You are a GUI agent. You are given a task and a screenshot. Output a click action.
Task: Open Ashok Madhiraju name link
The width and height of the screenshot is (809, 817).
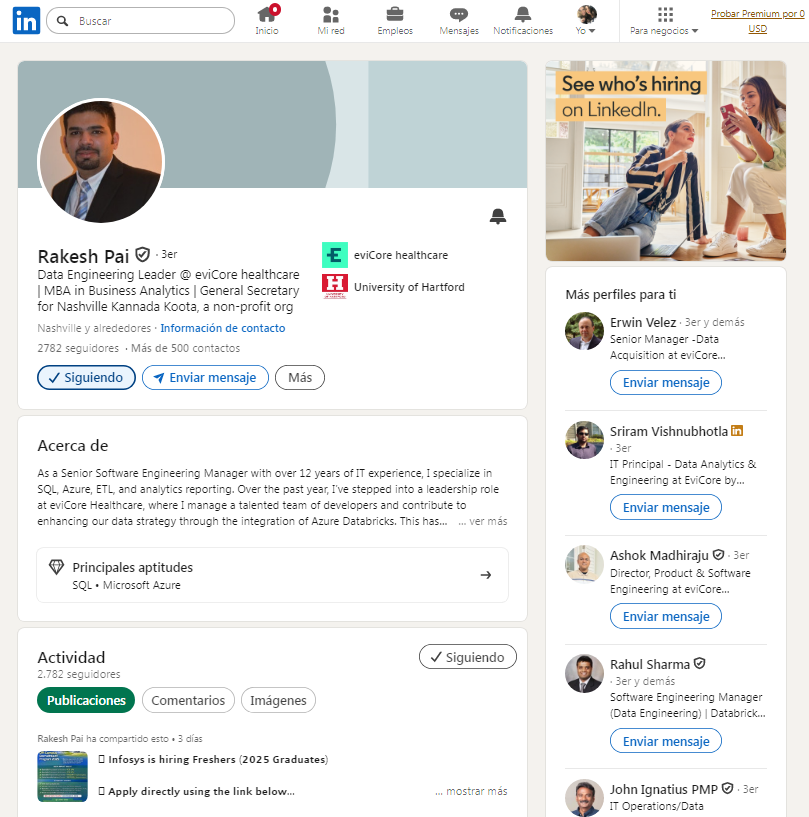pos(659,555)
